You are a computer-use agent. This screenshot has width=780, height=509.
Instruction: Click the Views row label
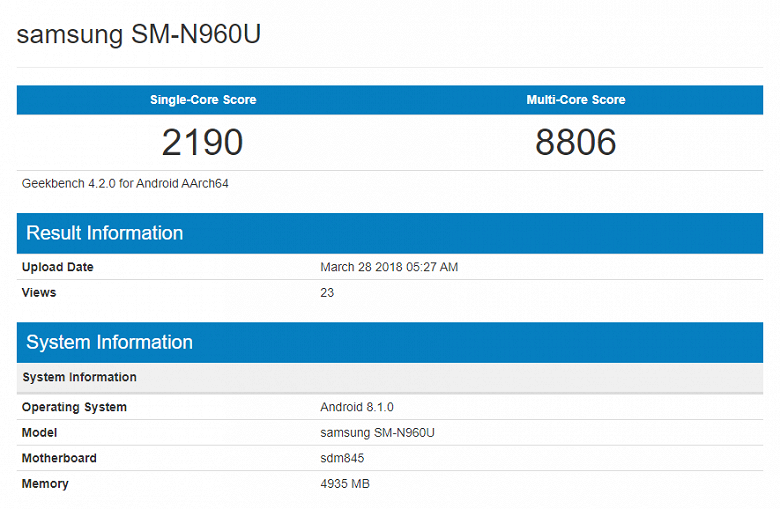(x=39, y=293)
